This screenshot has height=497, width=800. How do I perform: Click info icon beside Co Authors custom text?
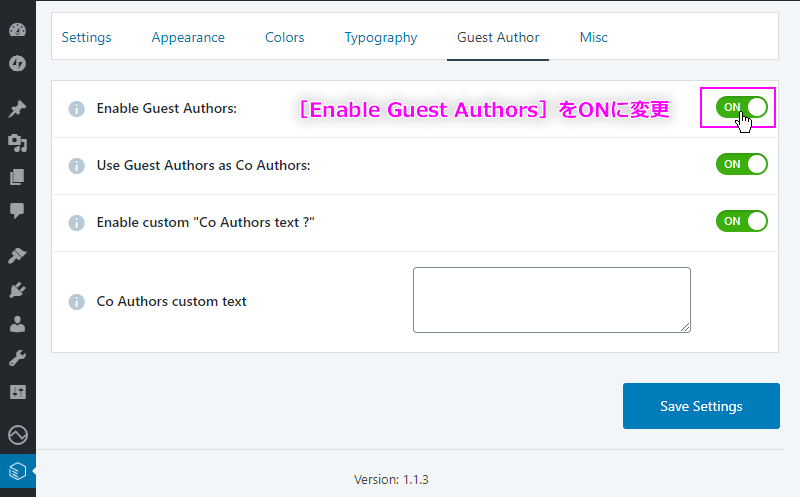click(77, 302)
